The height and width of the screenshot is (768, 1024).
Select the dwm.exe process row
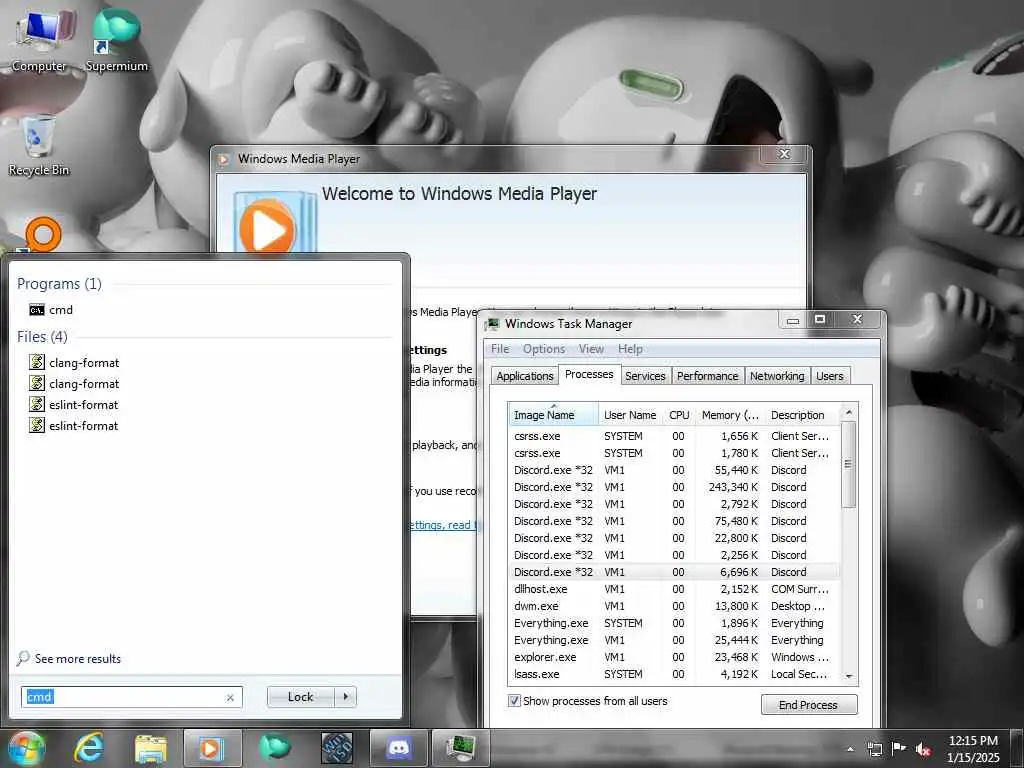(675, 606)
